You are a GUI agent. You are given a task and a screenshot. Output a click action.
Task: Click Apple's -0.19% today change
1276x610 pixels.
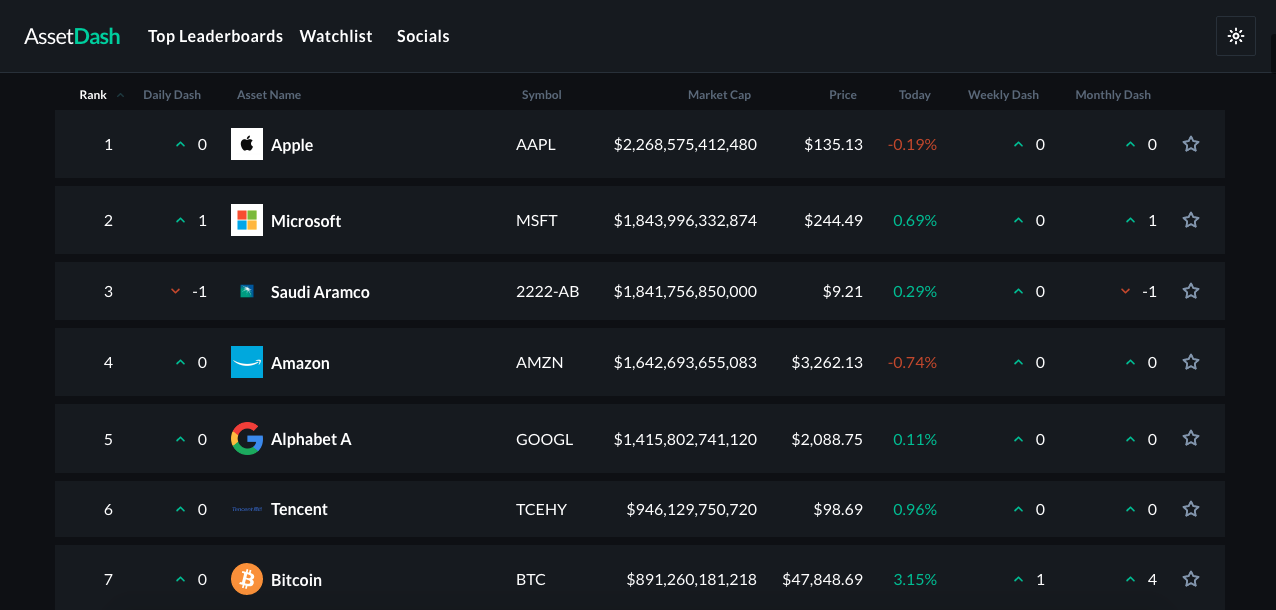pyautogui.click(x=912, y=144)
